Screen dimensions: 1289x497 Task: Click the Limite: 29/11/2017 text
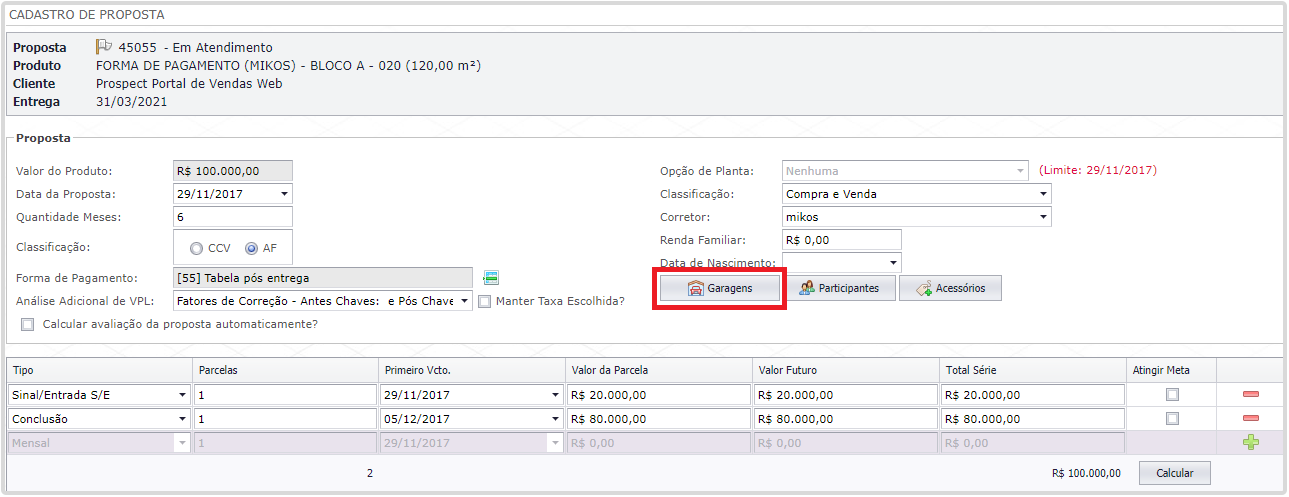click(1098, 170)
